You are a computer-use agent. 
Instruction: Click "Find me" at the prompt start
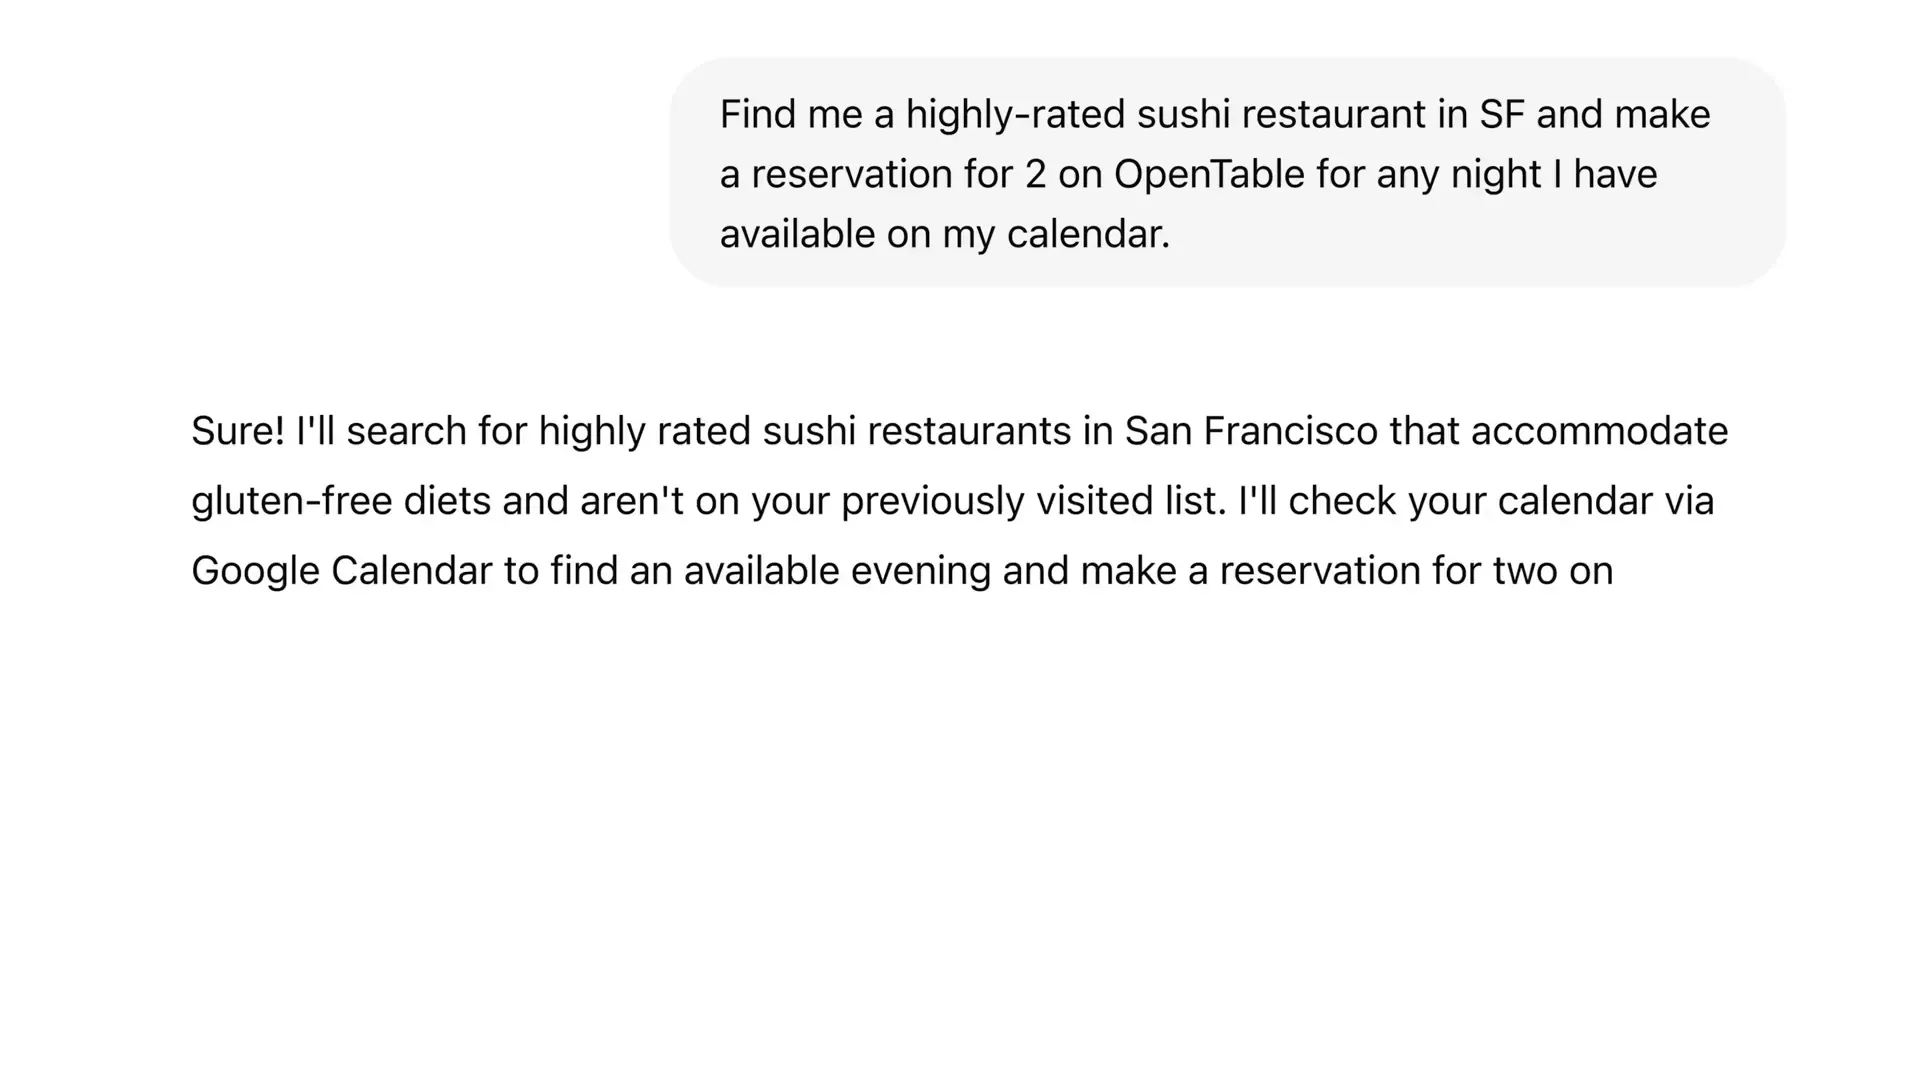pyautogui.click(x=791, y=115)
